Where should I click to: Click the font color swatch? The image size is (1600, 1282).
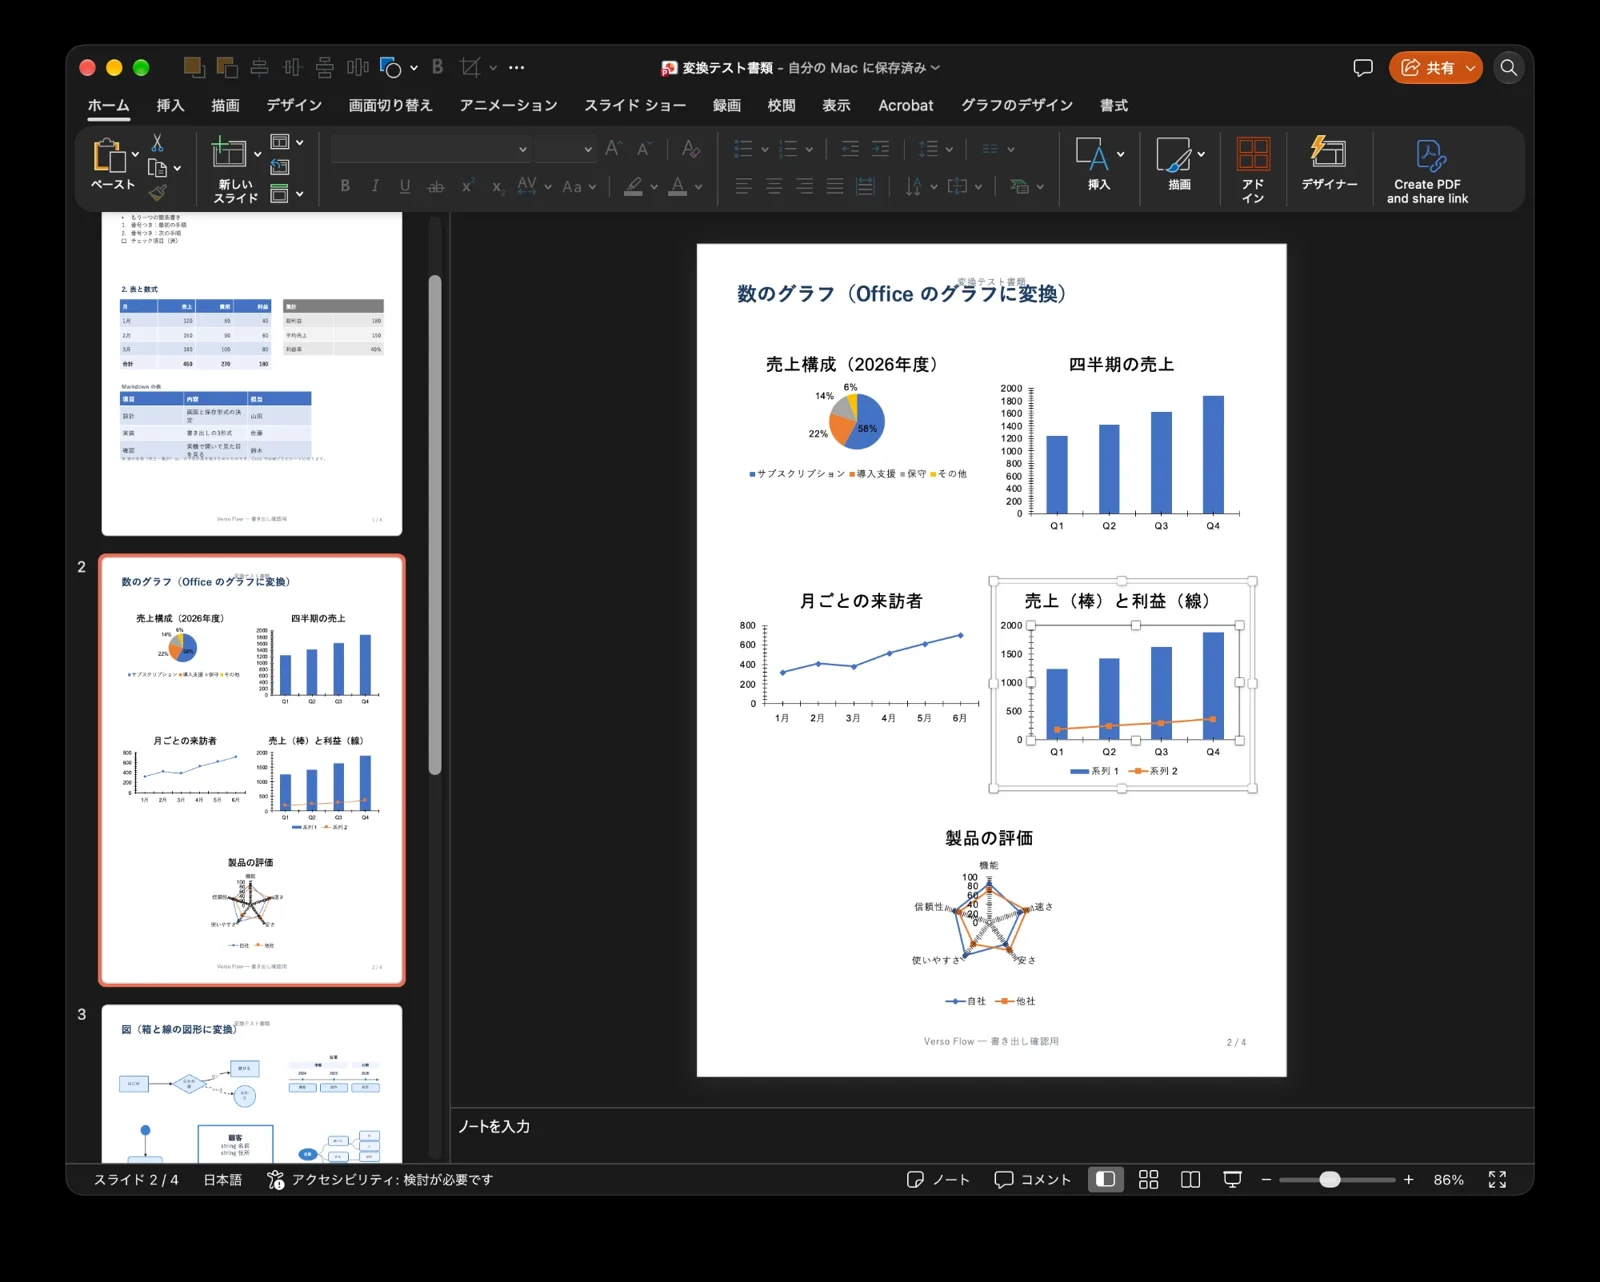click(677, 186)
